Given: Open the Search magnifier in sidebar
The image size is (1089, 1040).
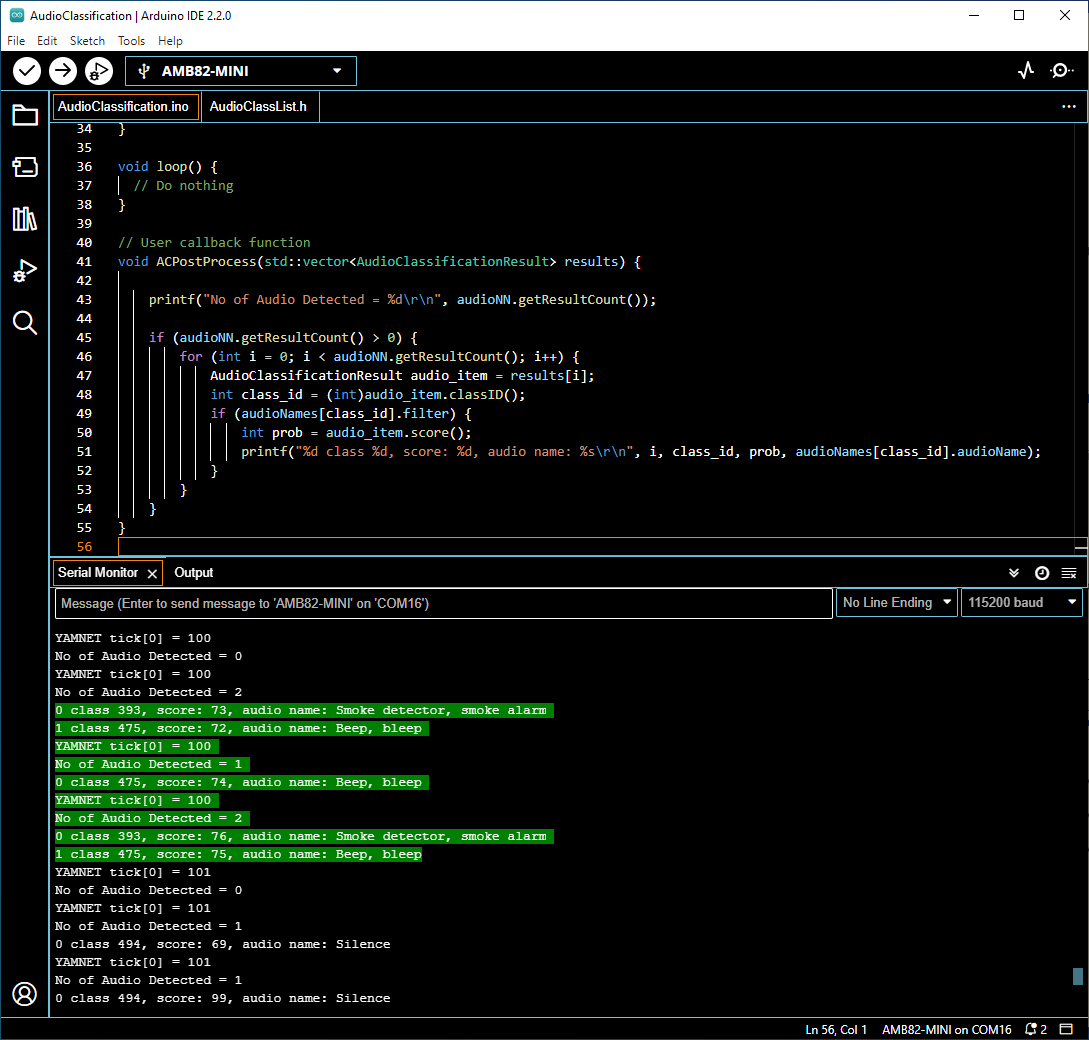Looking at the screenshot, I should (25, 322).
